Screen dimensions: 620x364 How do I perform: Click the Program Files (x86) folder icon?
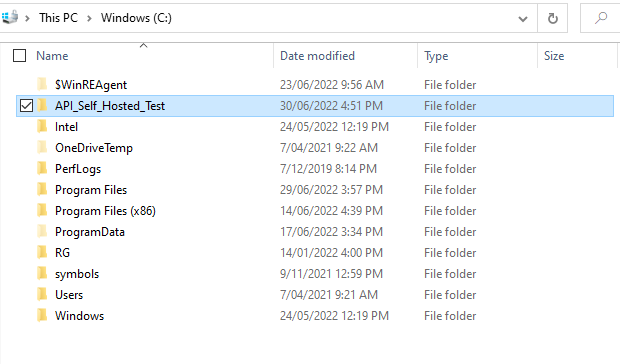(x=42, y=210)
